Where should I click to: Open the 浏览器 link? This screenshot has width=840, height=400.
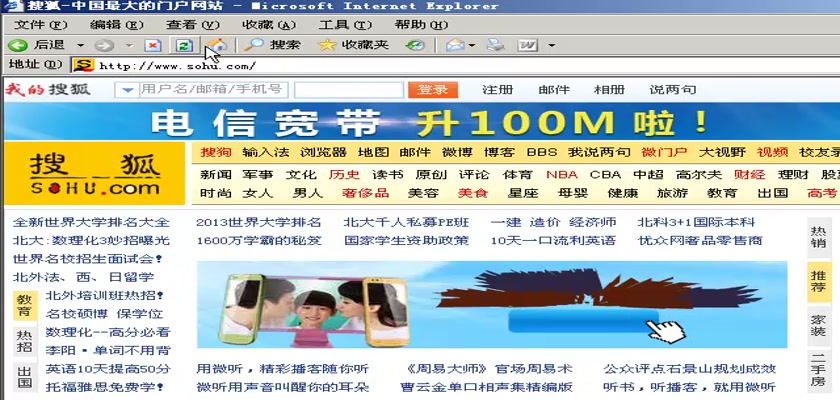point(323,152)
